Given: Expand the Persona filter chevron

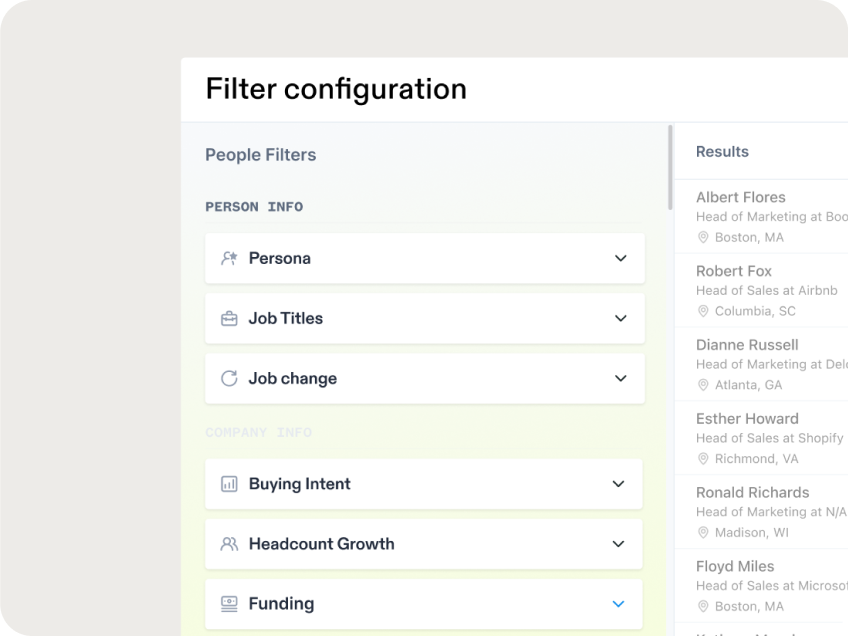Looking at the screenshot, I should pyautogui.click(x=620, y=258).
